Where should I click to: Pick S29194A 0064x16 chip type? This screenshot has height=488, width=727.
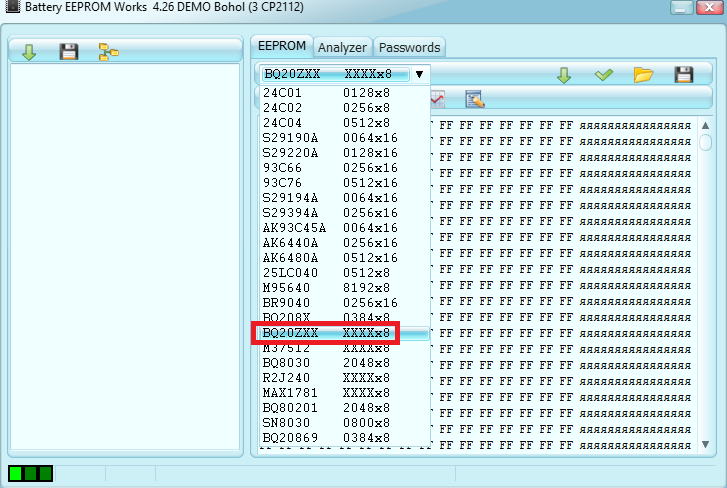pos(344,198)
